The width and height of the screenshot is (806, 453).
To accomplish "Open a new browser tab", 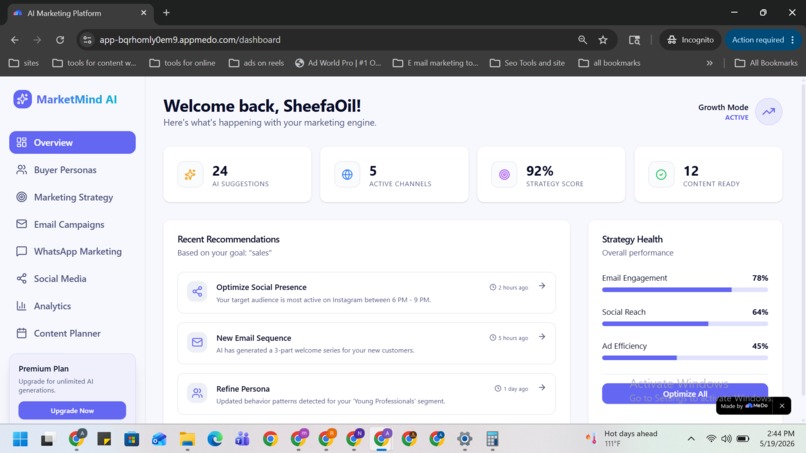I will 166,13.
